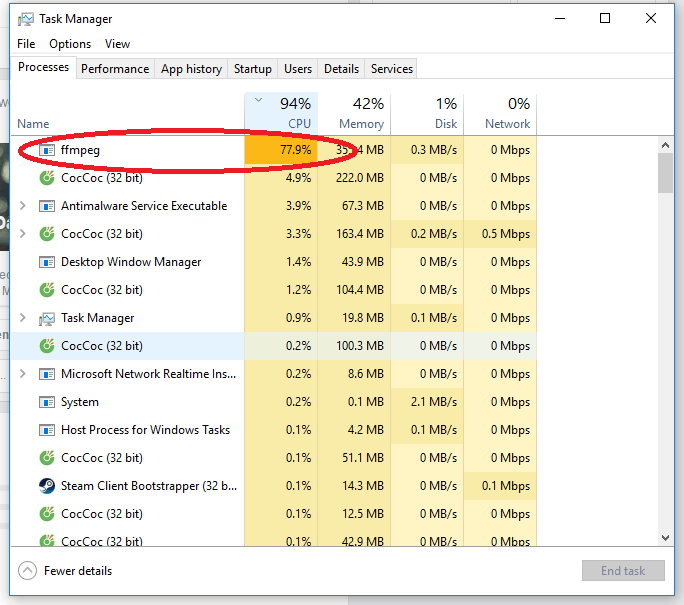Sort by the Name column header
Screen dimensions: 684x605
point(33,124)
